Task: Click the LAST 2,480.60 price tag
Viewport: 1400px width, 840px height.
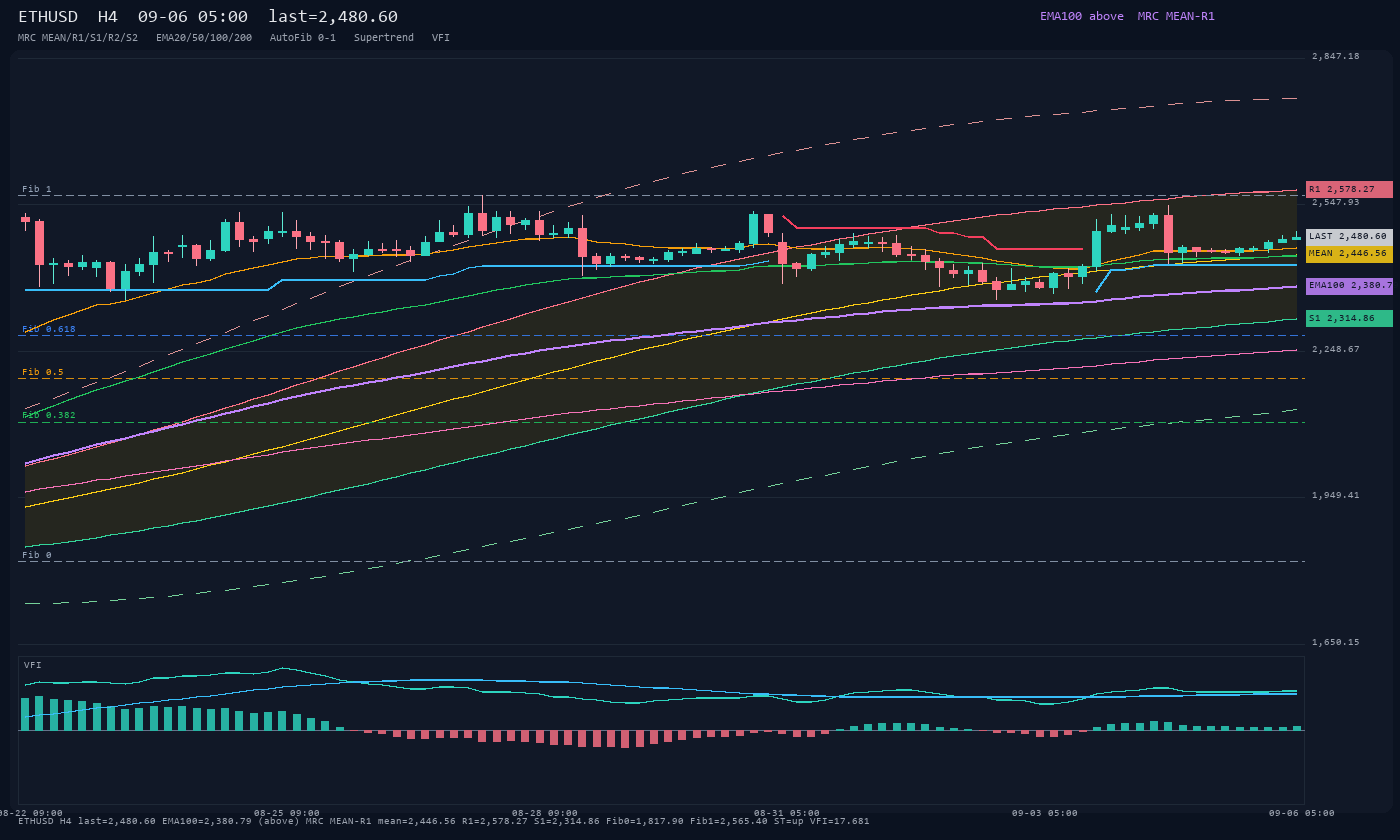Action: coord(1349,237)
